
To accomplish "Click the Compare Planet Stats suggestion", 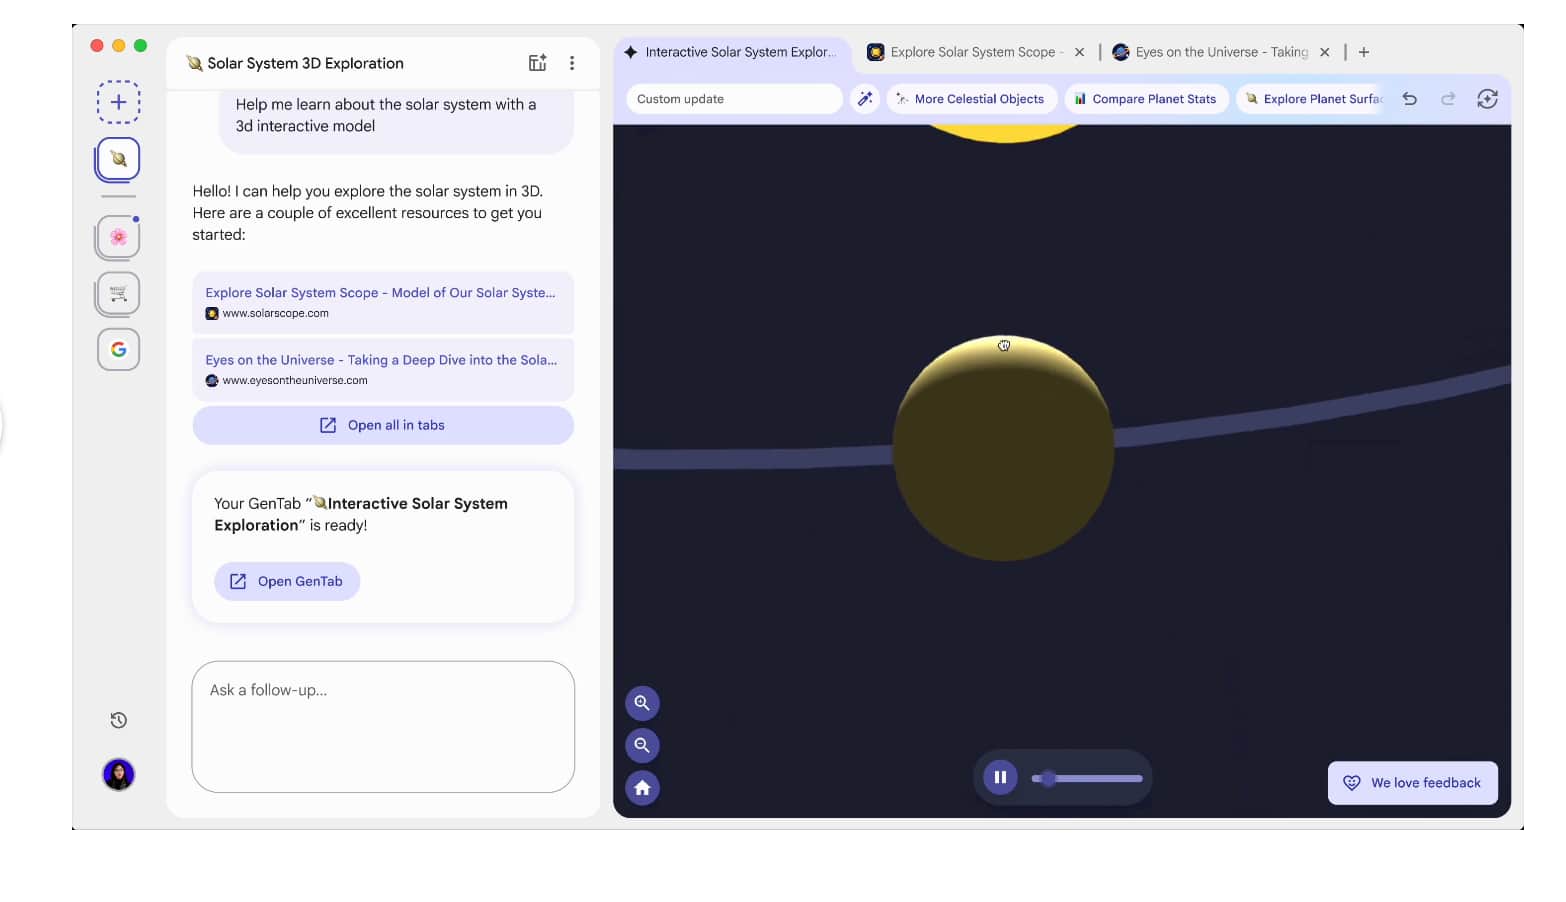I will [x=1146, y=99].
